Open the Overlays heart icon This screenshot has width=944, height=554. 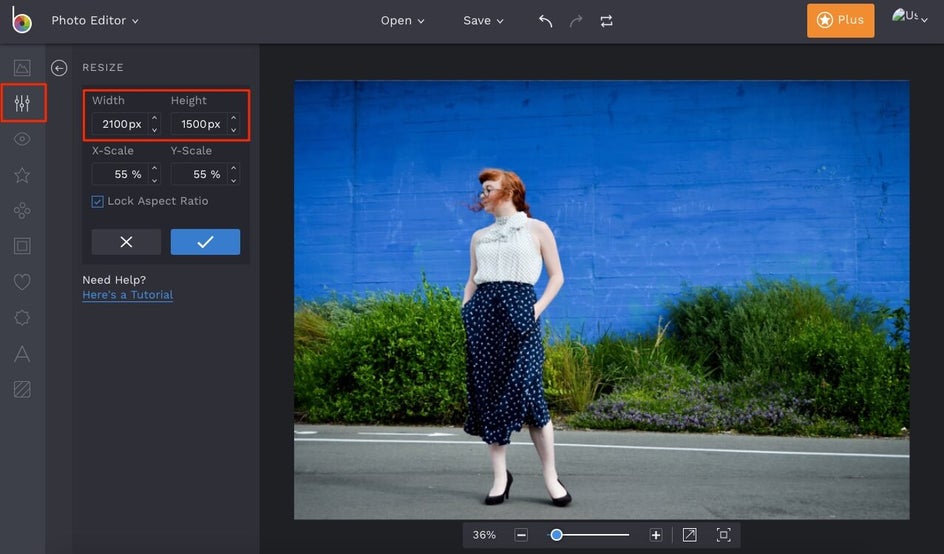(22, 282)
